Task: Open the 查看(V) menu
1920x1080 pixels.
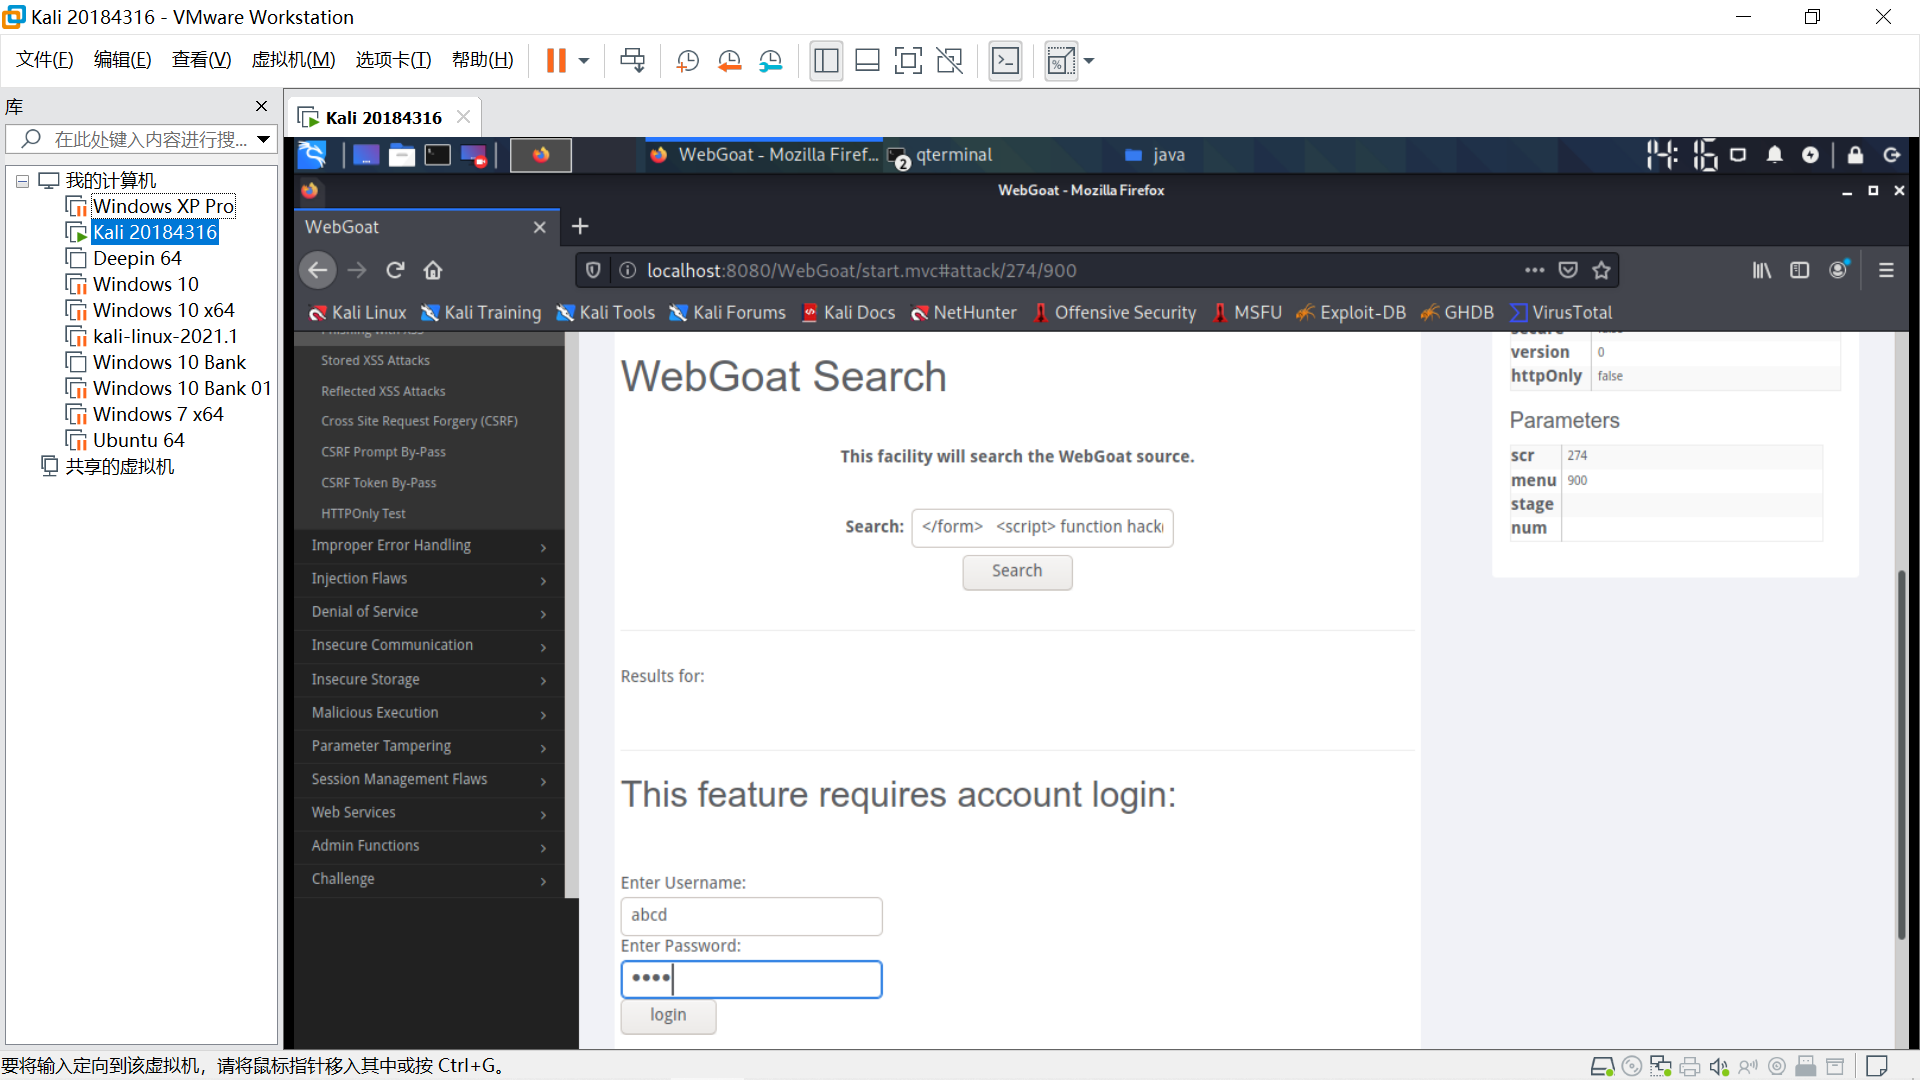Action: coord(201,60)
